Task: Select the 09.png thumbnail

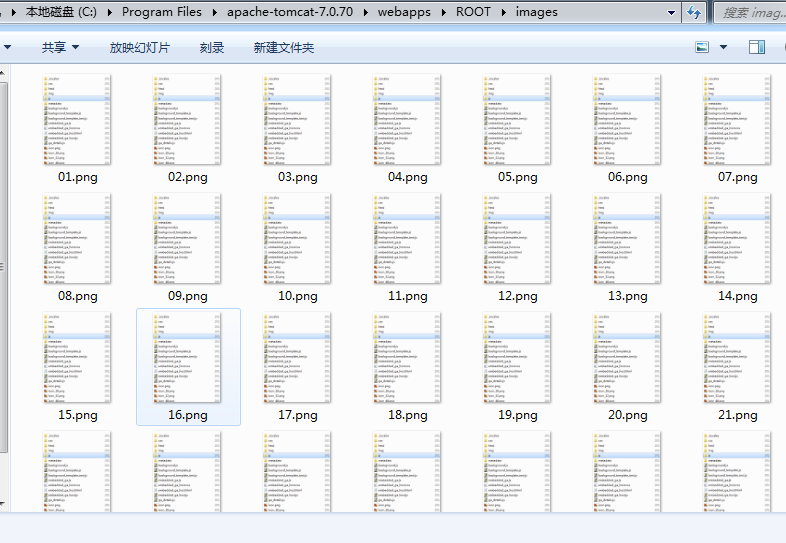Action: point(187,239)
